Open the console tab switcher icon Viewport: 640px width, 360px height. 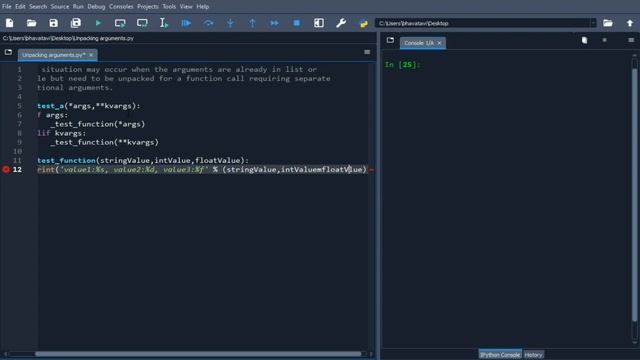(390, 40)
